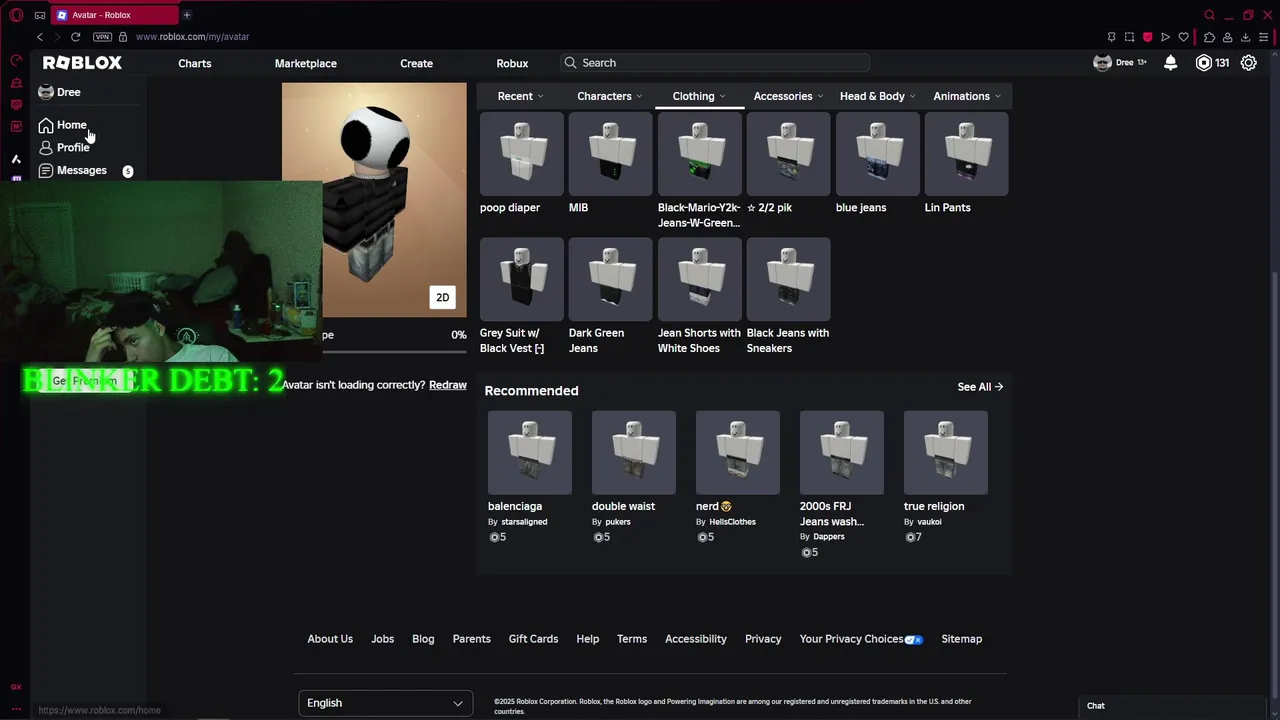Open the Messages icon in sidebar
The width and height of the screenshot is (1280, 720).
(x=46, y=171)
